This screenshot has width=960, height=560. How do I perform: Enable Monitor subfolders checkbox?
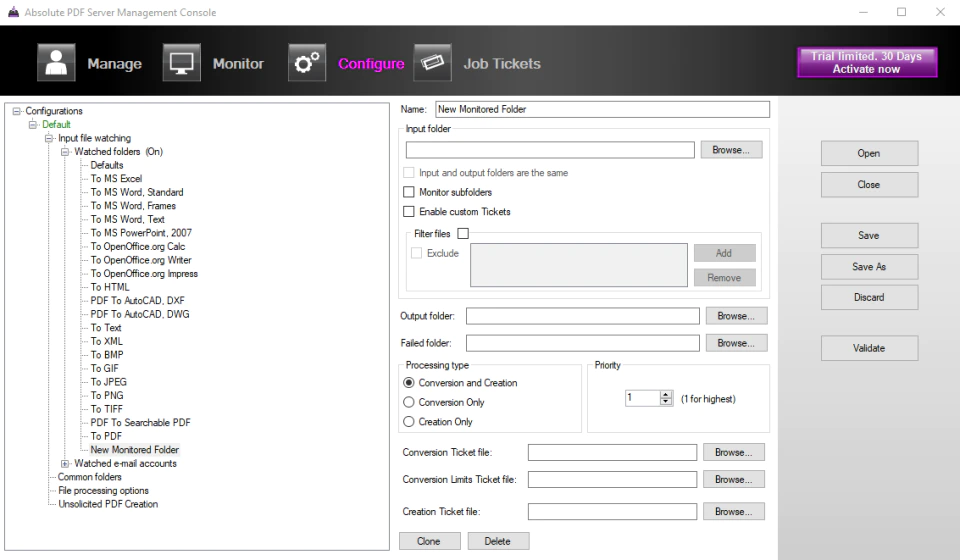408,192
